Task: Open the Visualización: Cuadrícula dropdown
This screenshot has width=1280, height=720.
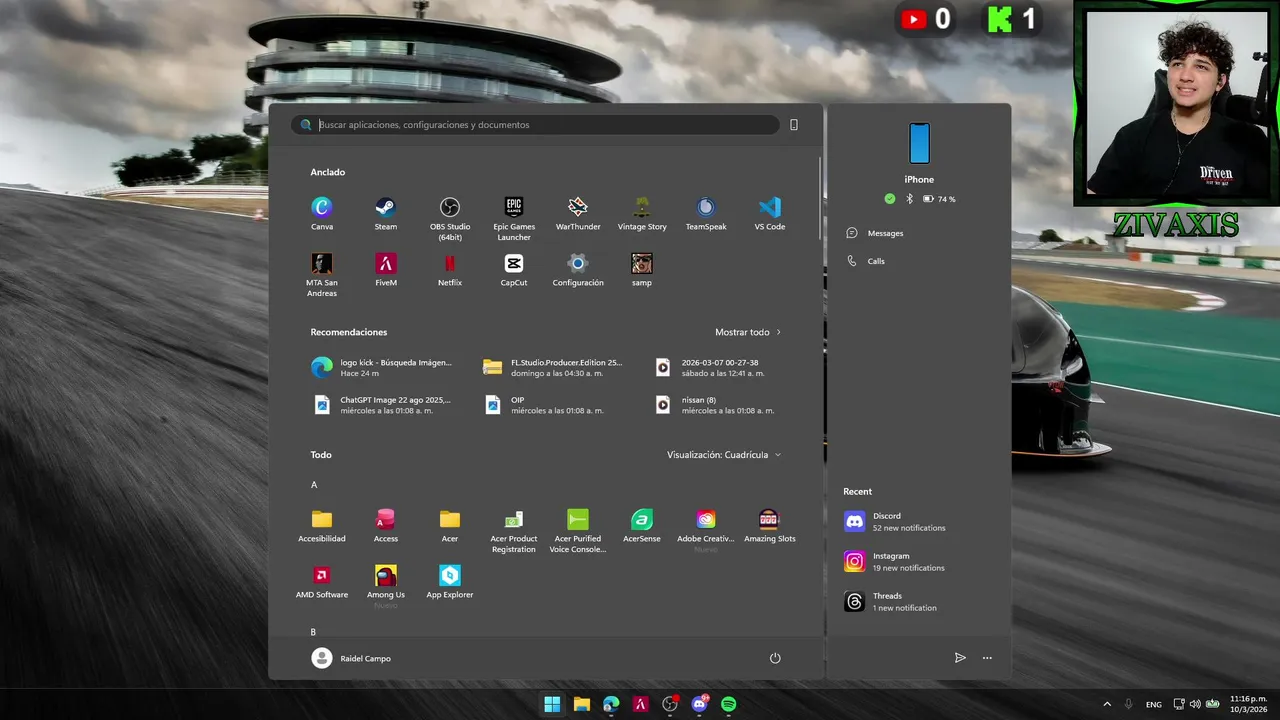Action: point(724,455)
